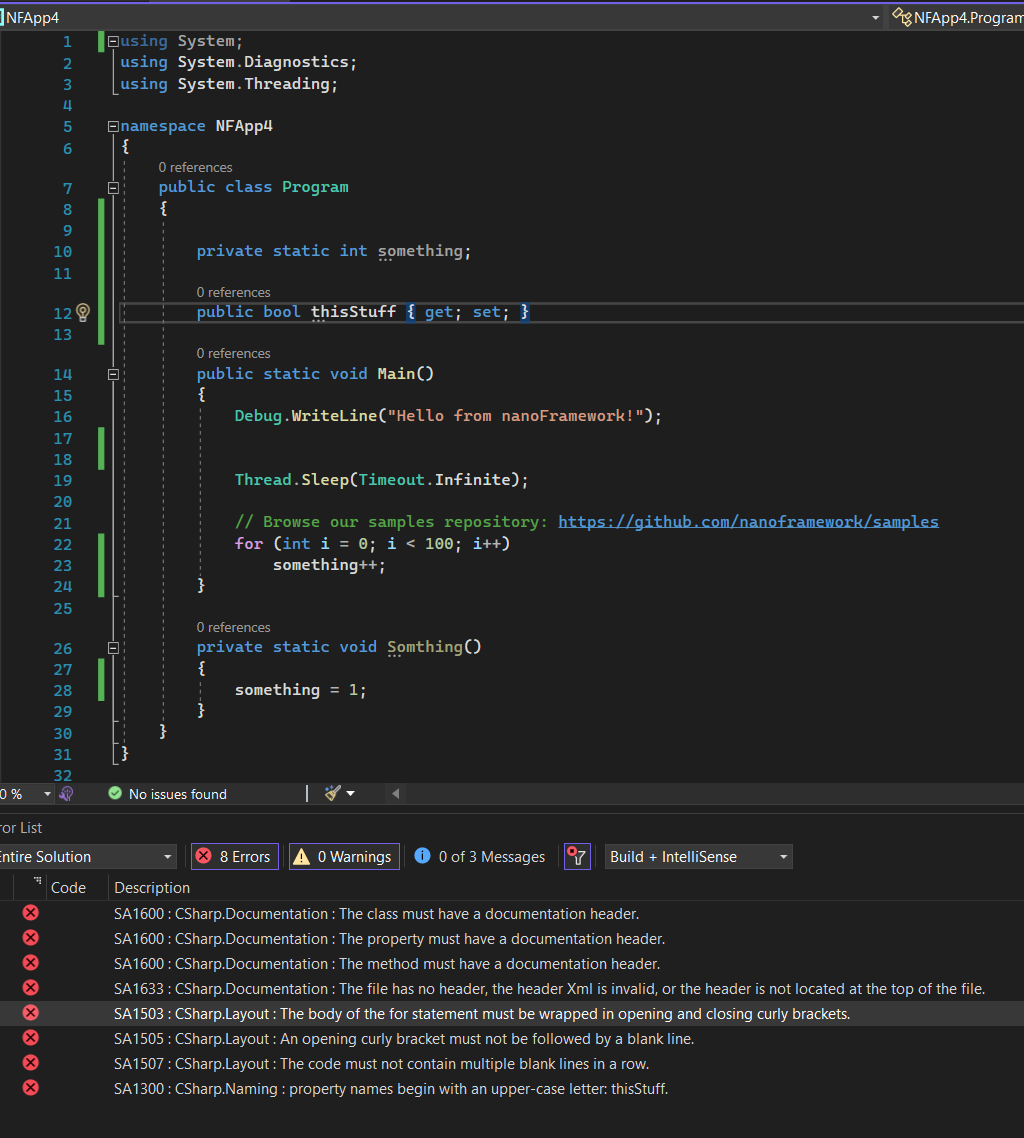1024x1138 pixels.
Task: Click the red error icon beside SA1300
Action: coord(29,1088)
